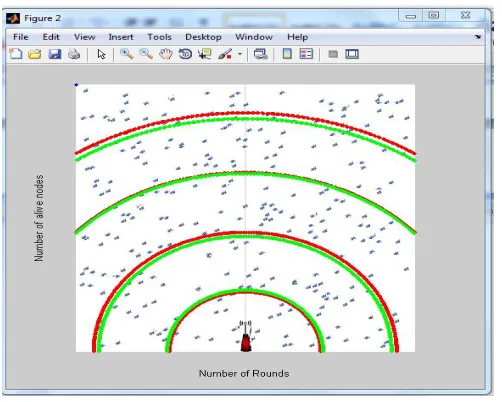Toggle the Data Cursor tool
This screenshot has width=502, height=402.
tap(205, 54)
